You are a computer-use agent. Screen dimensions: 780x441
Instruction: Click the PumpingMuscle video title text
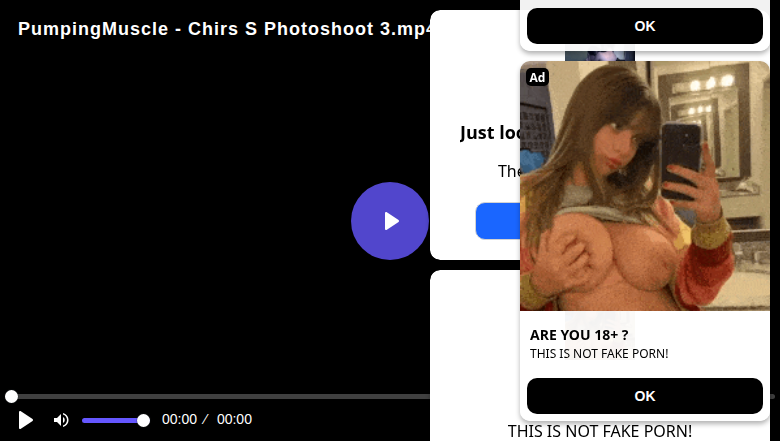click(x=224, y=29)
